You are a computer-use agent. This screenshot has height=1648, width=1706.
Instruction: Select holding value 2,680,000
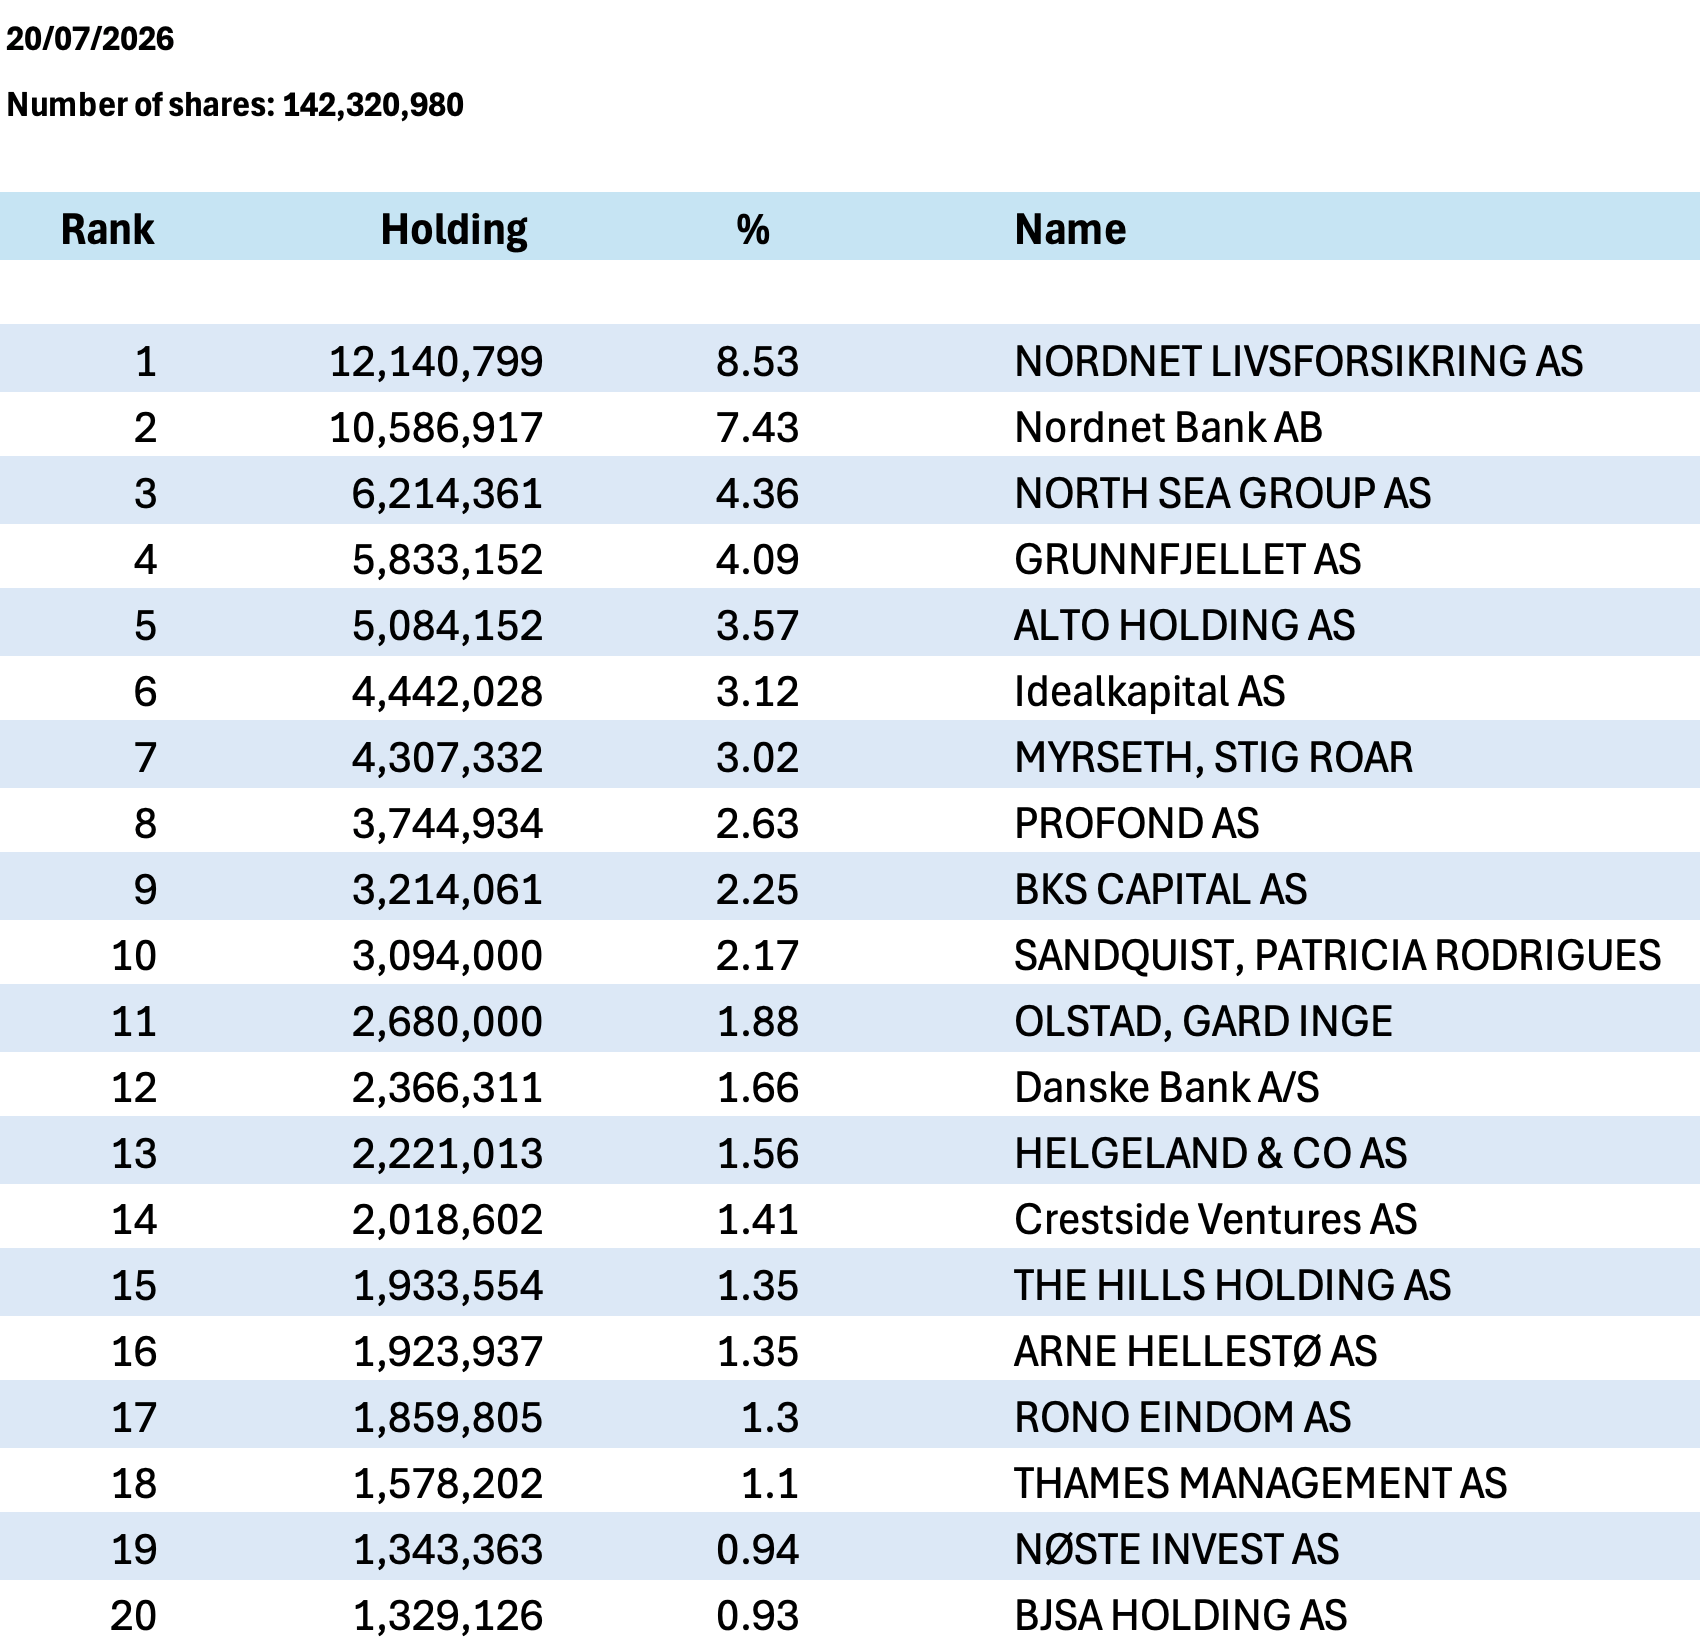coord(447,1021)
